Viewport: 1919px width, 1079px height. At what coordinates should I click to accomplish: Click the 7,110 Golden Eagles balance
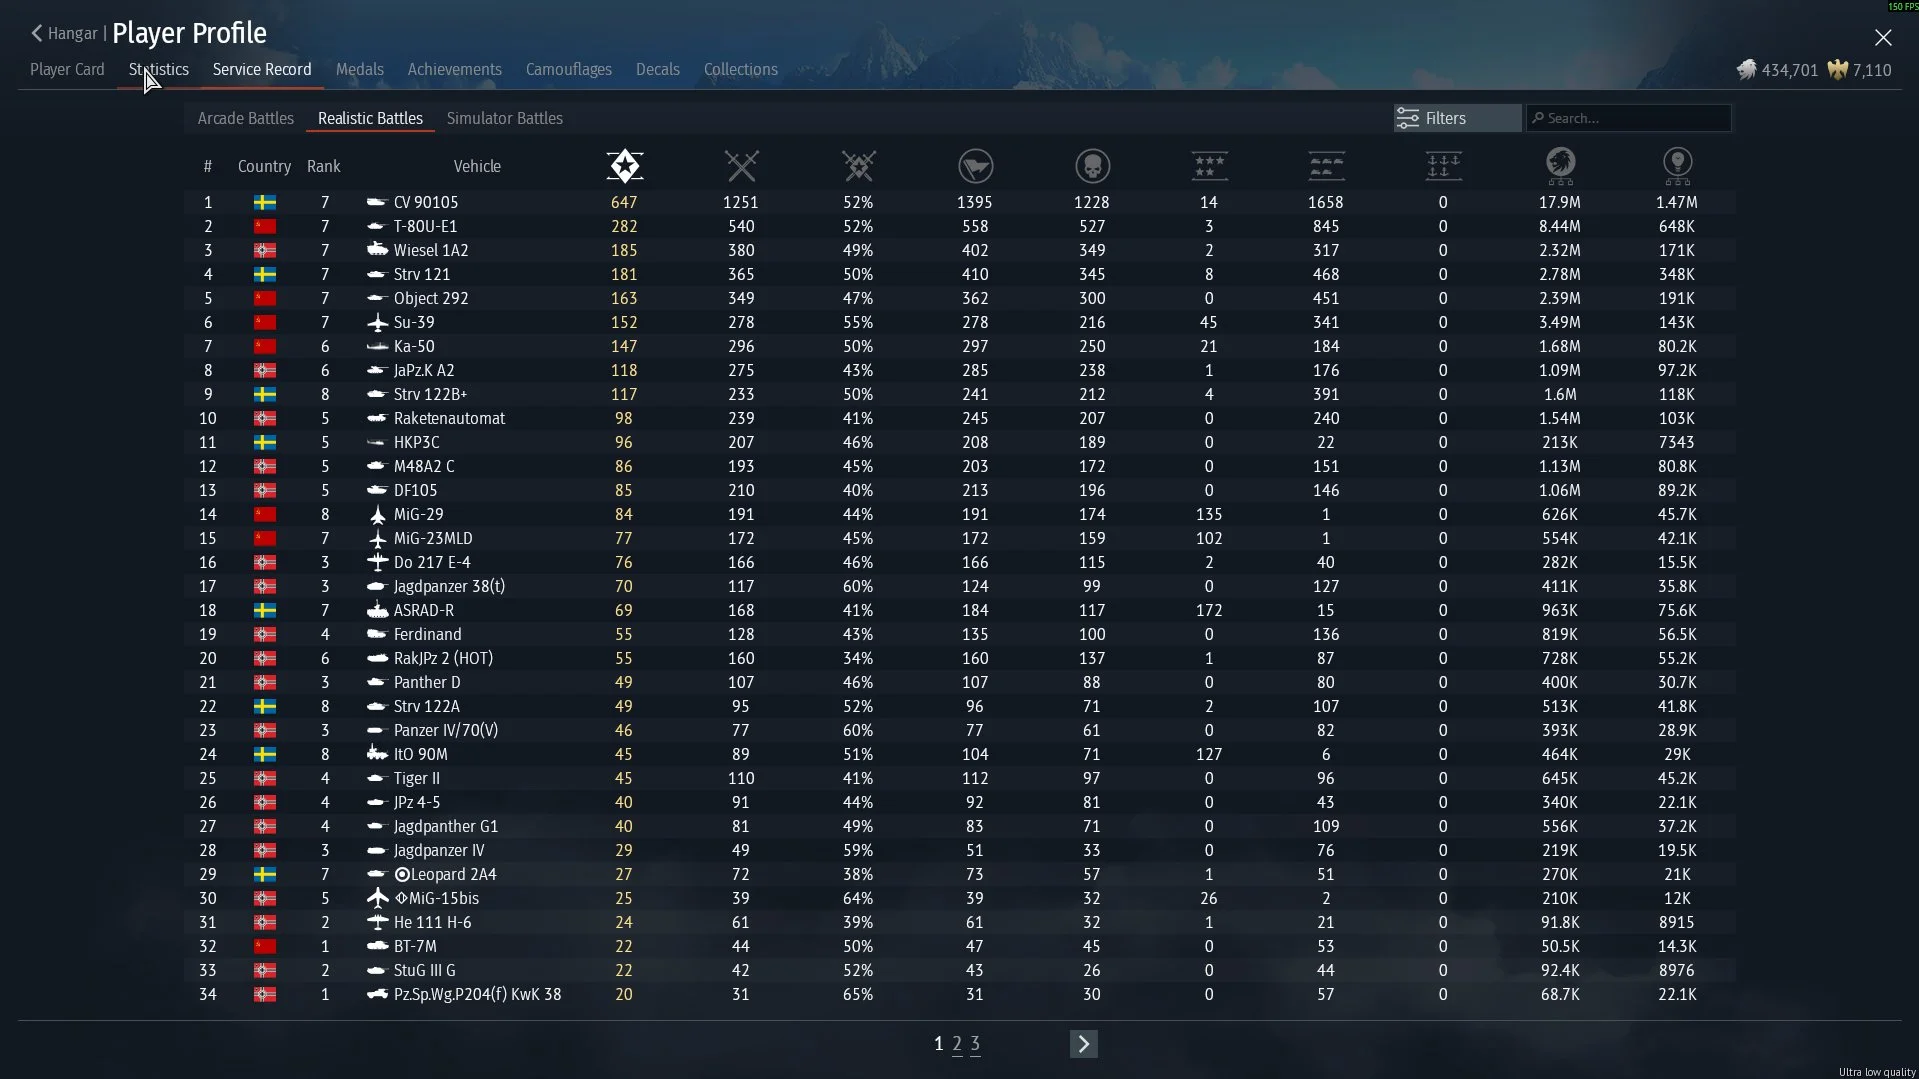click(1872, 70)
